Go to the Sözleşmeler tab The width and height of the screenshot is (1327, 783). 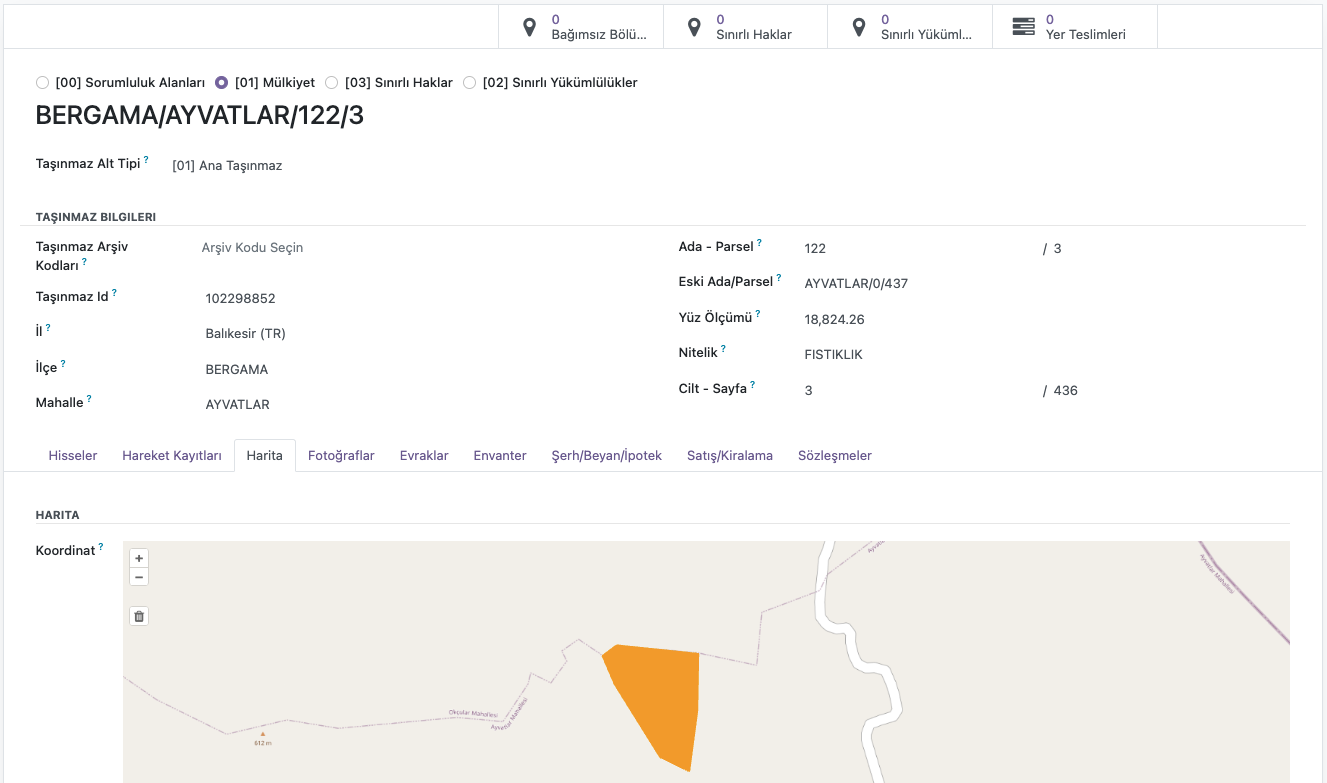tap(834, 456)
